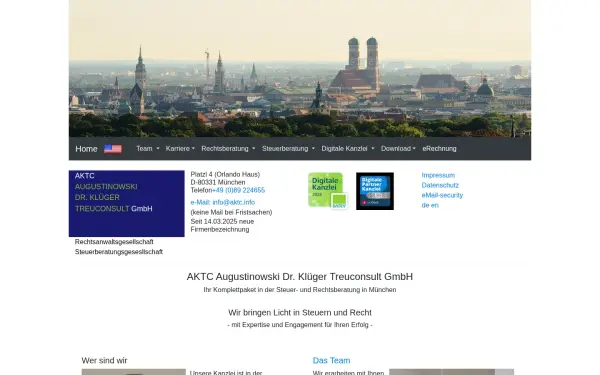
Task: Click the Munich skyline banner image
Action: [300, 68]
